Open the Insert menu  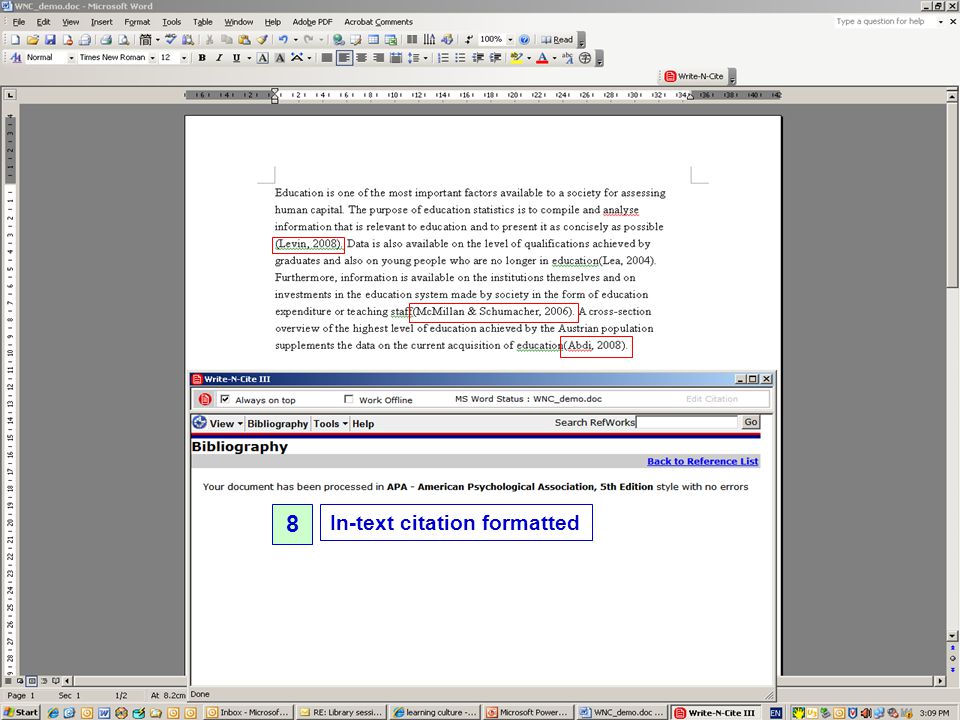coord(102,22)
